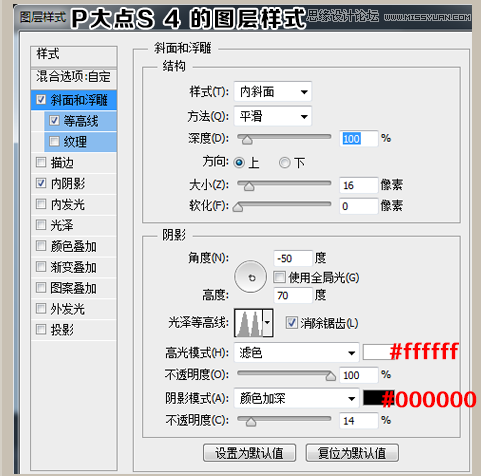The height and width of the screenshot is (476, 481).
Task: Click the 大小 slider handle
Action: [249, 186]
